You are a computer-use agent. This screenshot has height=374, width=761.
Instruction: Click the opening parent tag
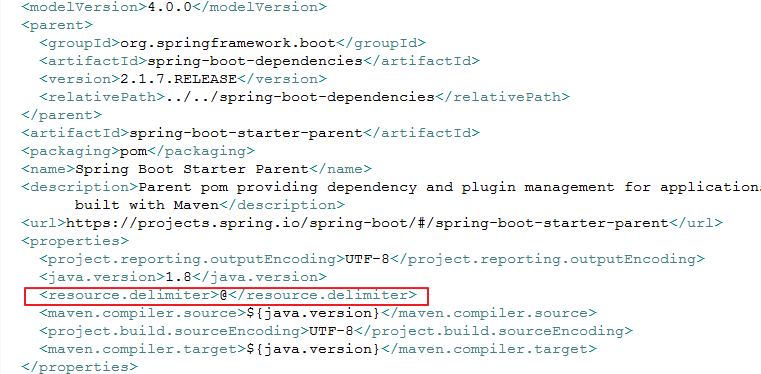tap(57, 25)
